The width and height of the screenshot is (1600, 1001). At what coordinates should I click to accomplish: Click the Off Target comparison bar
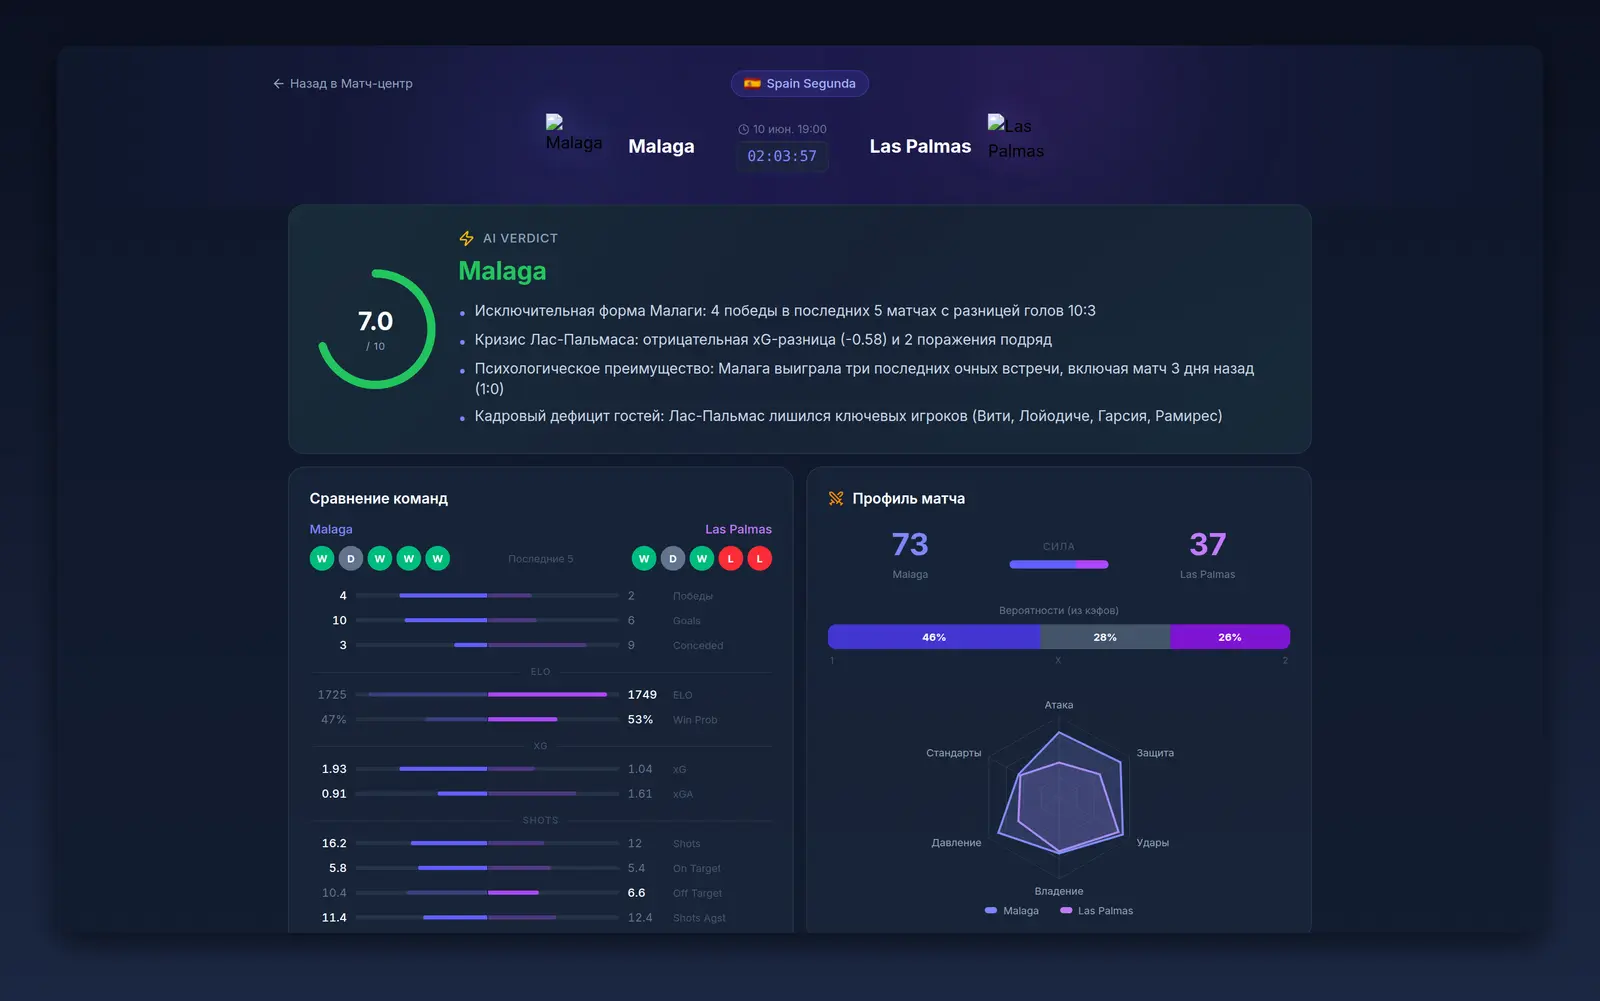click(x=487, y=893)
